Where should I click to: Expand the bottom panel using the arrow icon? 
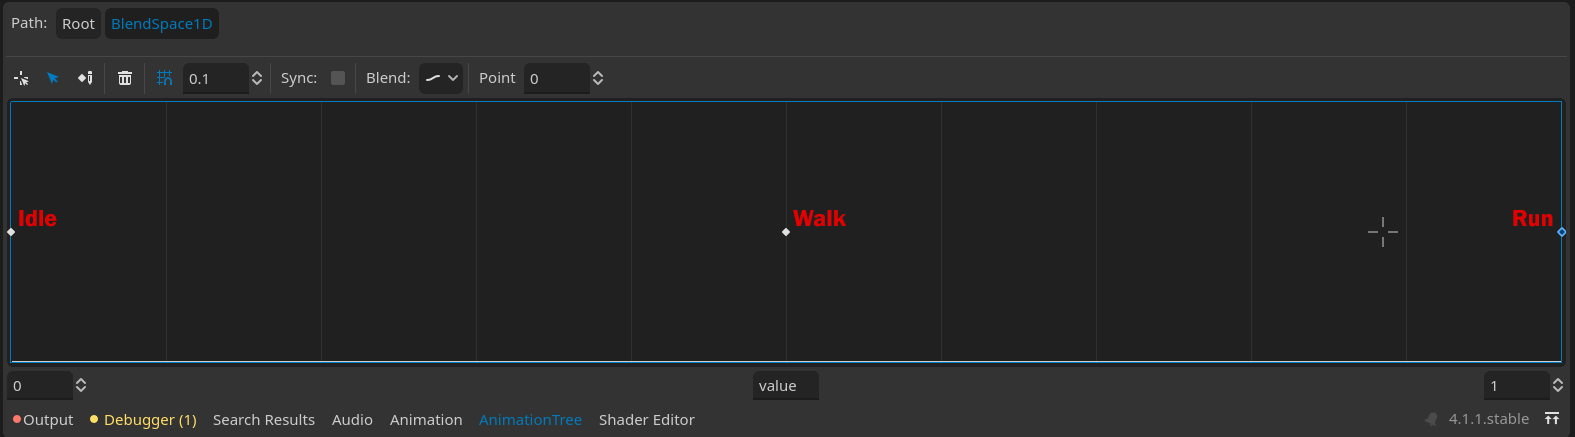(x=1552, y=419)
